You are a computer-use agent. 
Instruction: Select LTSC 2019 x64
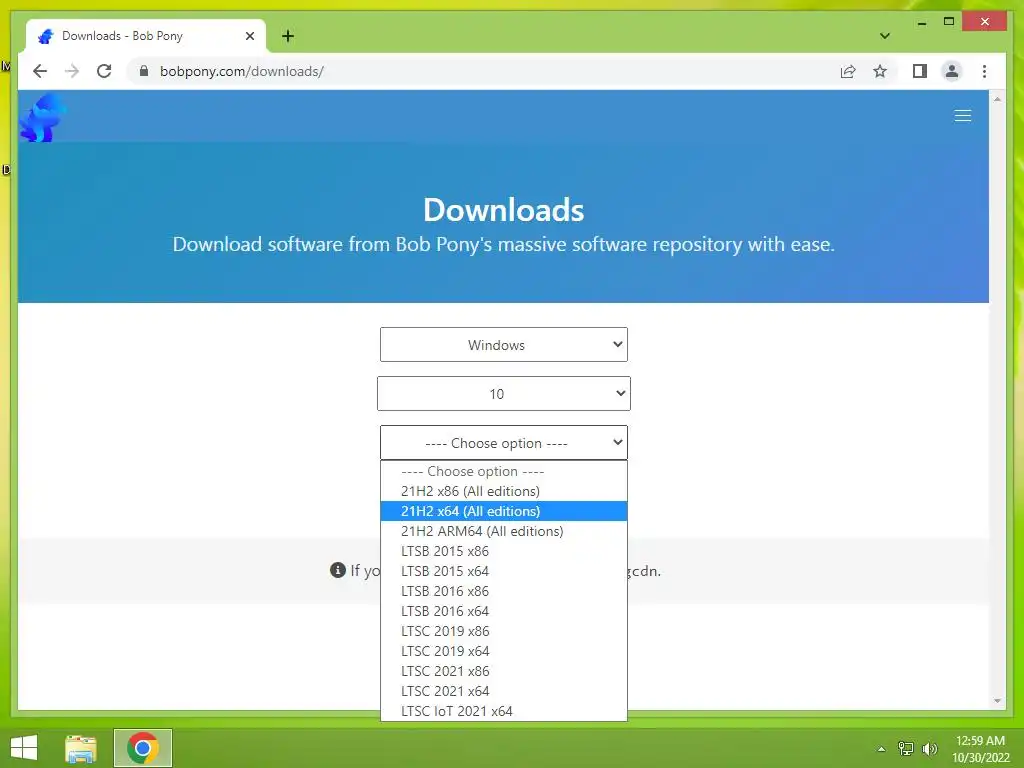[504, 651]
